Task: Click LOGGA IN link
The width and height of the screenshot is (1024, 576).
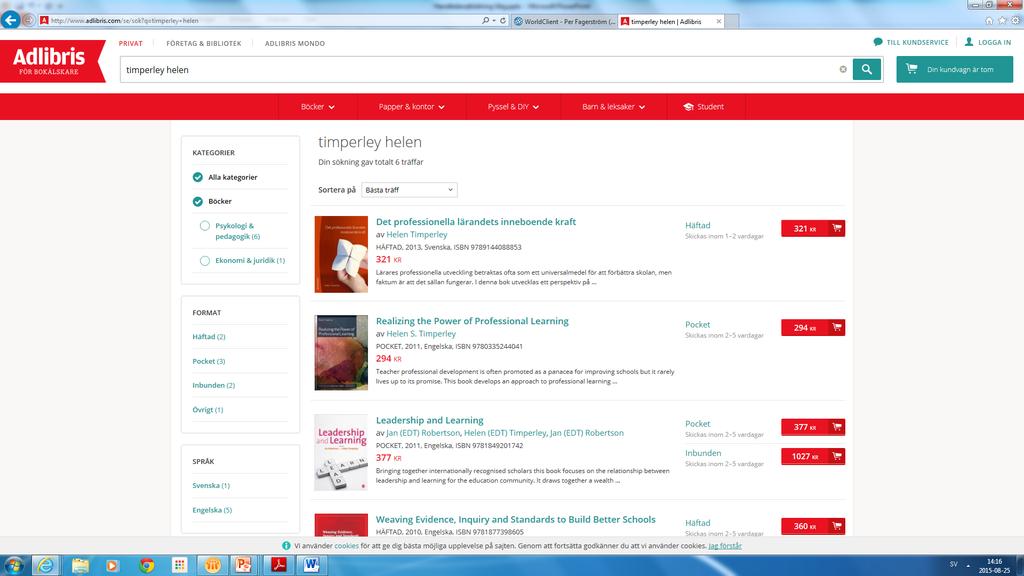Action: coord(995,42)
